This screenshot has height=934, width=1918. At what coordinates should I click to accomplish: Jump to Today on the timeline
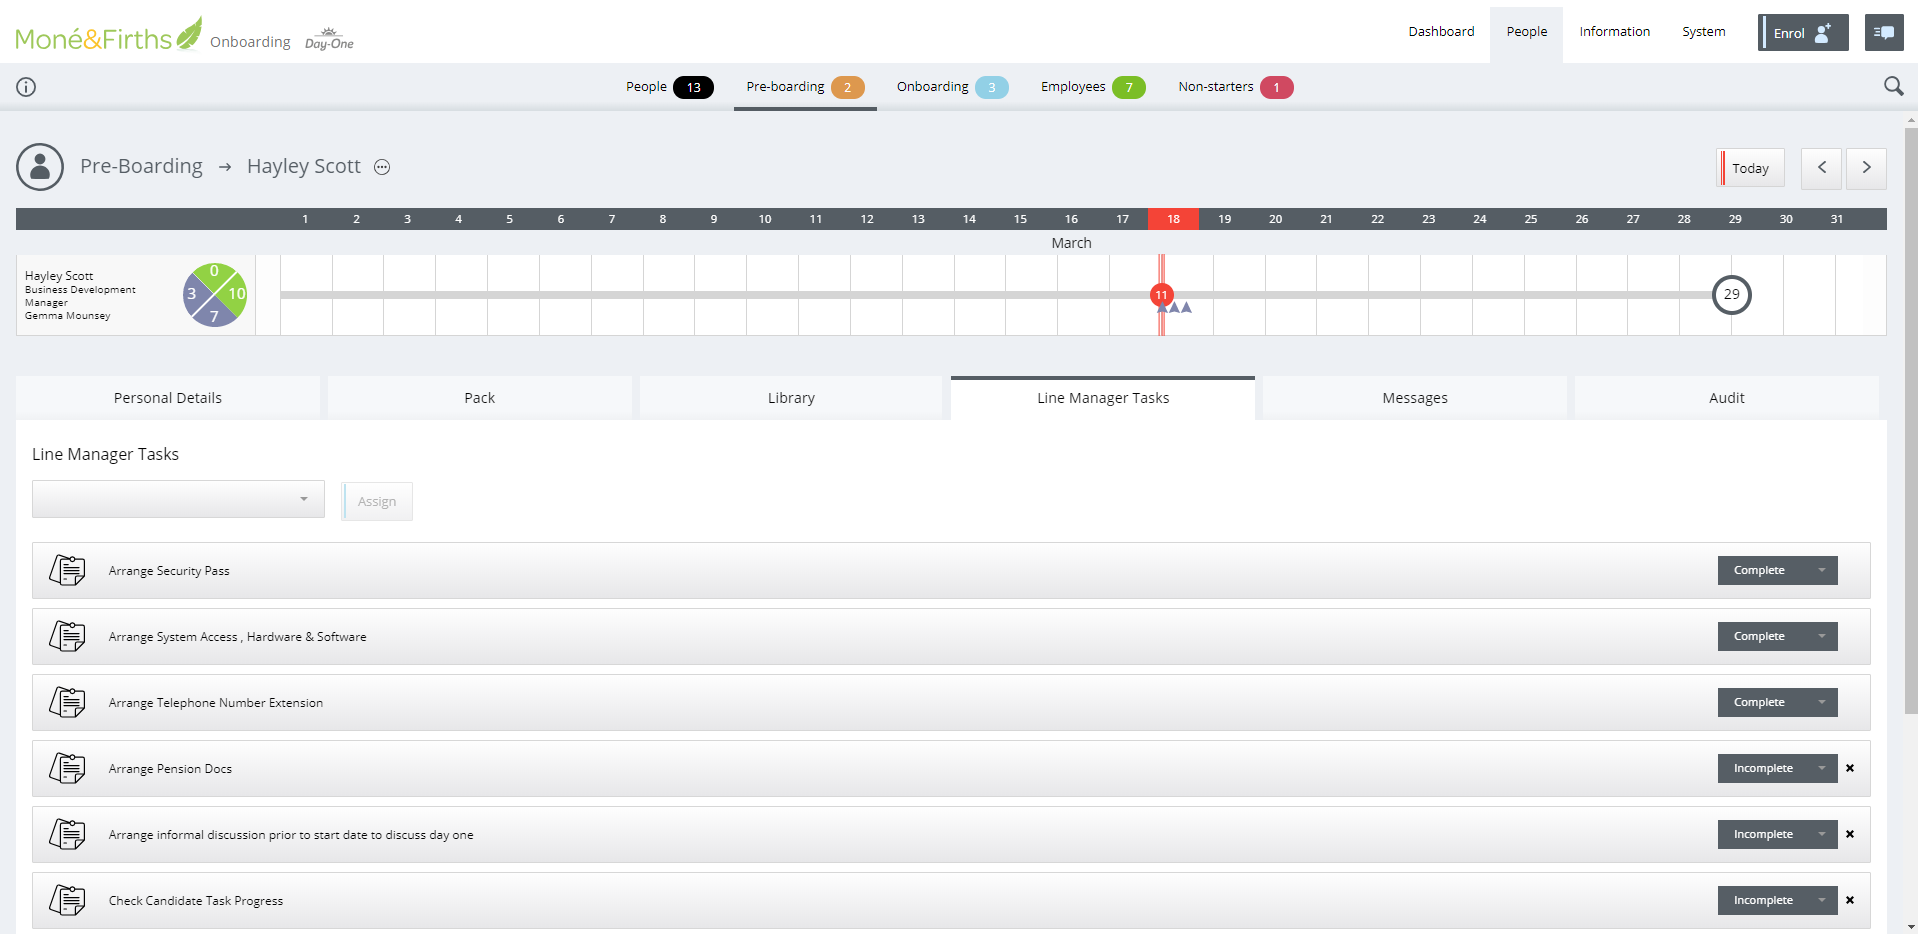pos(1750,168)
